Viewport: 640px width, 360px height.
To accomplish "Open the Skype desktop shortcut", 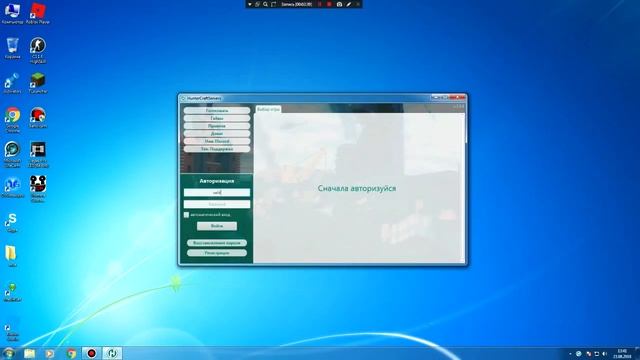I will [x=12, y=222].
